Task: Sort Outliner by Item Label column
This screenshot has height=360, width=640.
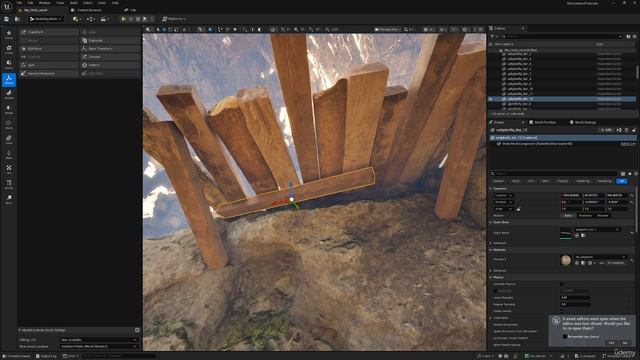Action: [x=504, y=44]
